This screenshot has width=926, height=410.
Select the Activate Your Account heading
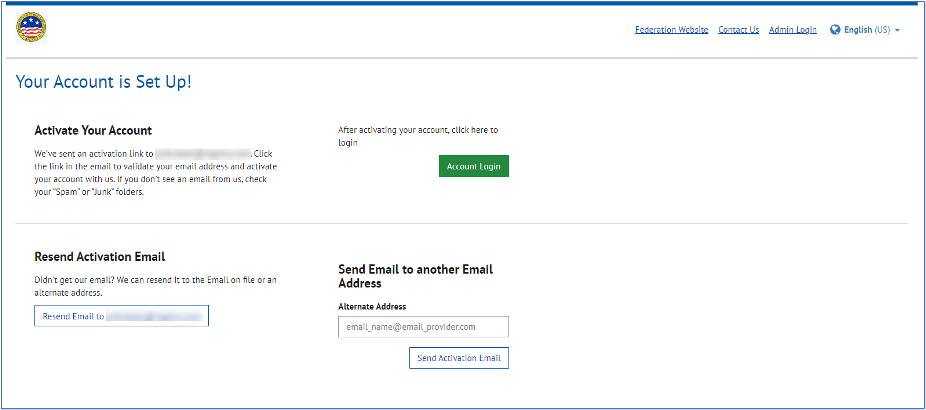(93, 130)
